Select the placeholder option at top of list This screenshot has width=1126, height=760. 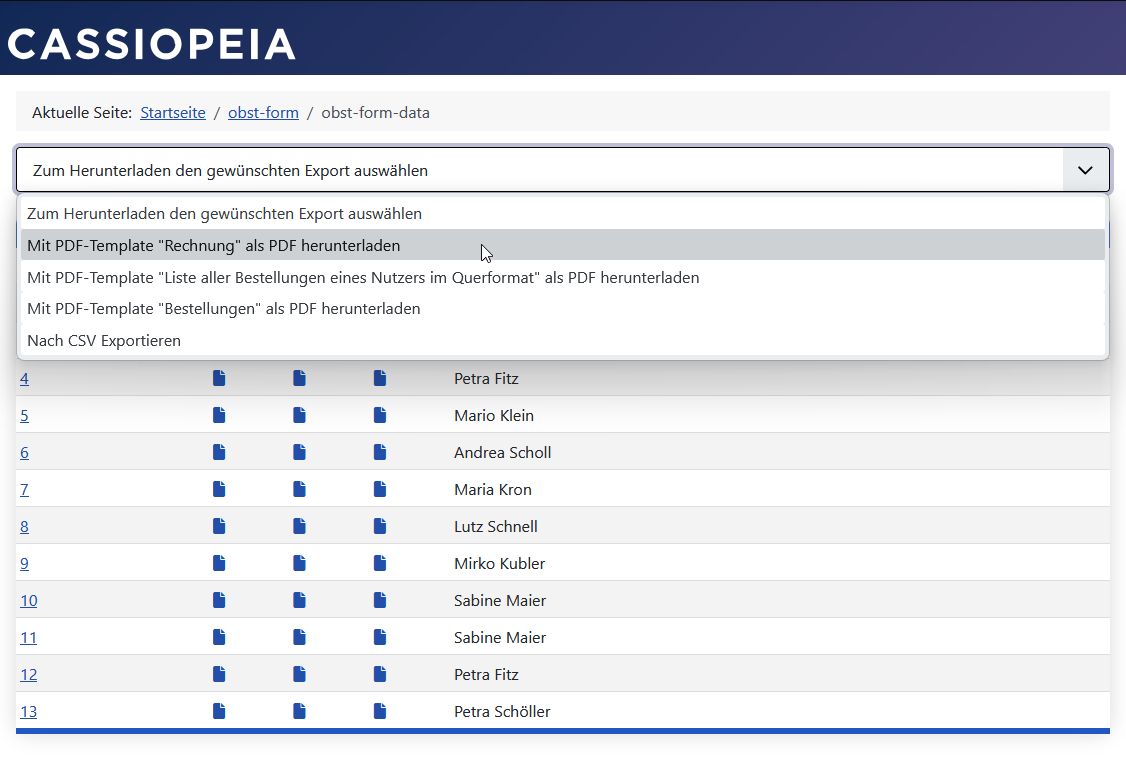pos(224,213)
